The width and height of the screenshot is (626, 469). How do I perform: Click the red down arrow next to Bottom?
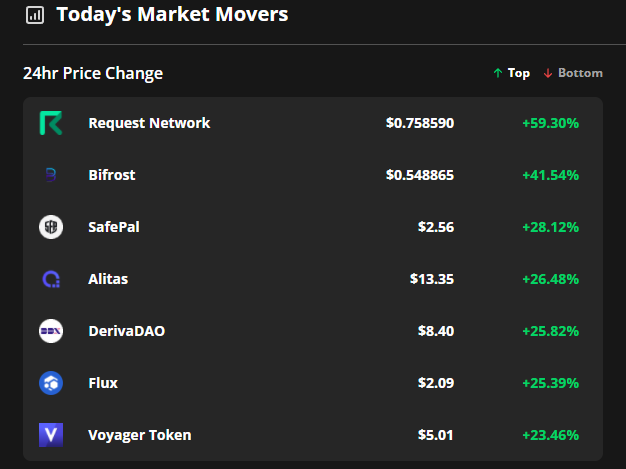pos(548,73)
